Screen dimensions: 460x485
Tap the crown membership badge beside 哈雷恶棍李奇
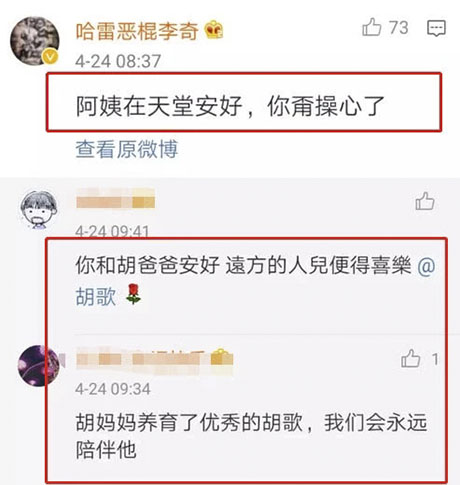click(x=214, y=30)
